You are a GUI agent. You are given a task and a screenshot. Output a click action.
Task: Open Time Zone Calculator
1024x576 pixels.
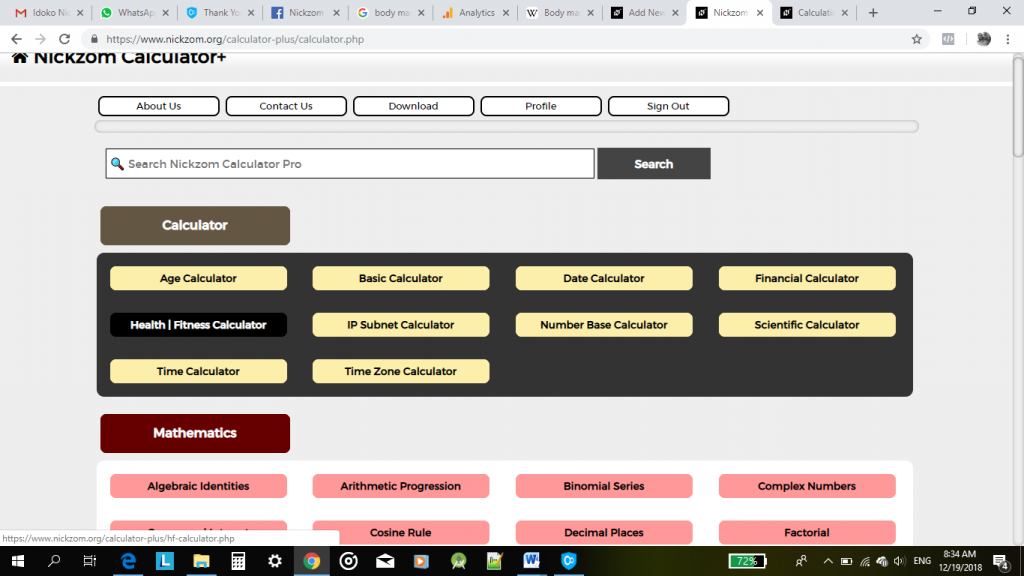coord(401,371)
